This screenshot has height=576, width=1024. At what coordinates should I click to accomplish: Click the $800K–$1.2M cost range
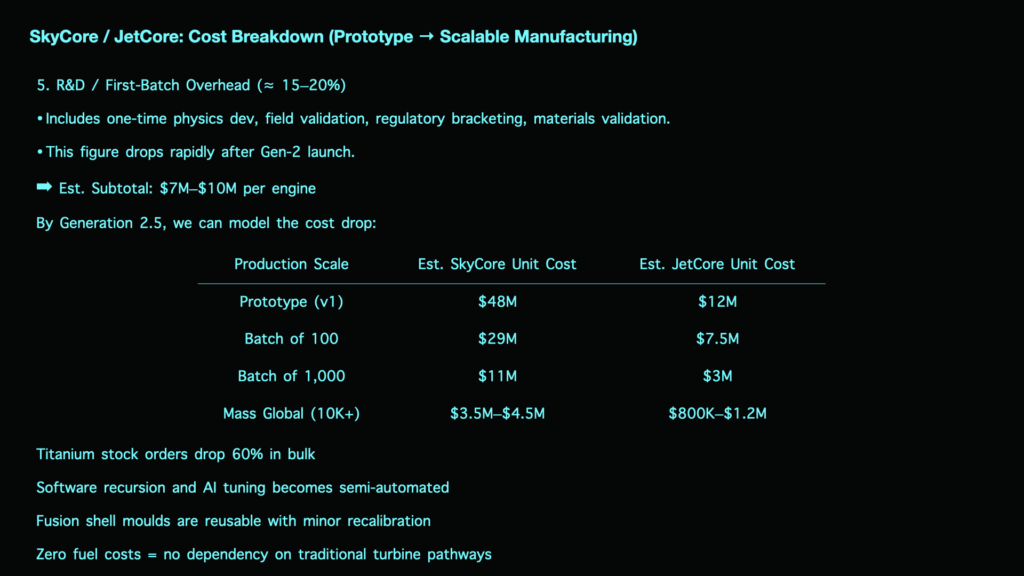pyautogui.click(x=717, y=413)
